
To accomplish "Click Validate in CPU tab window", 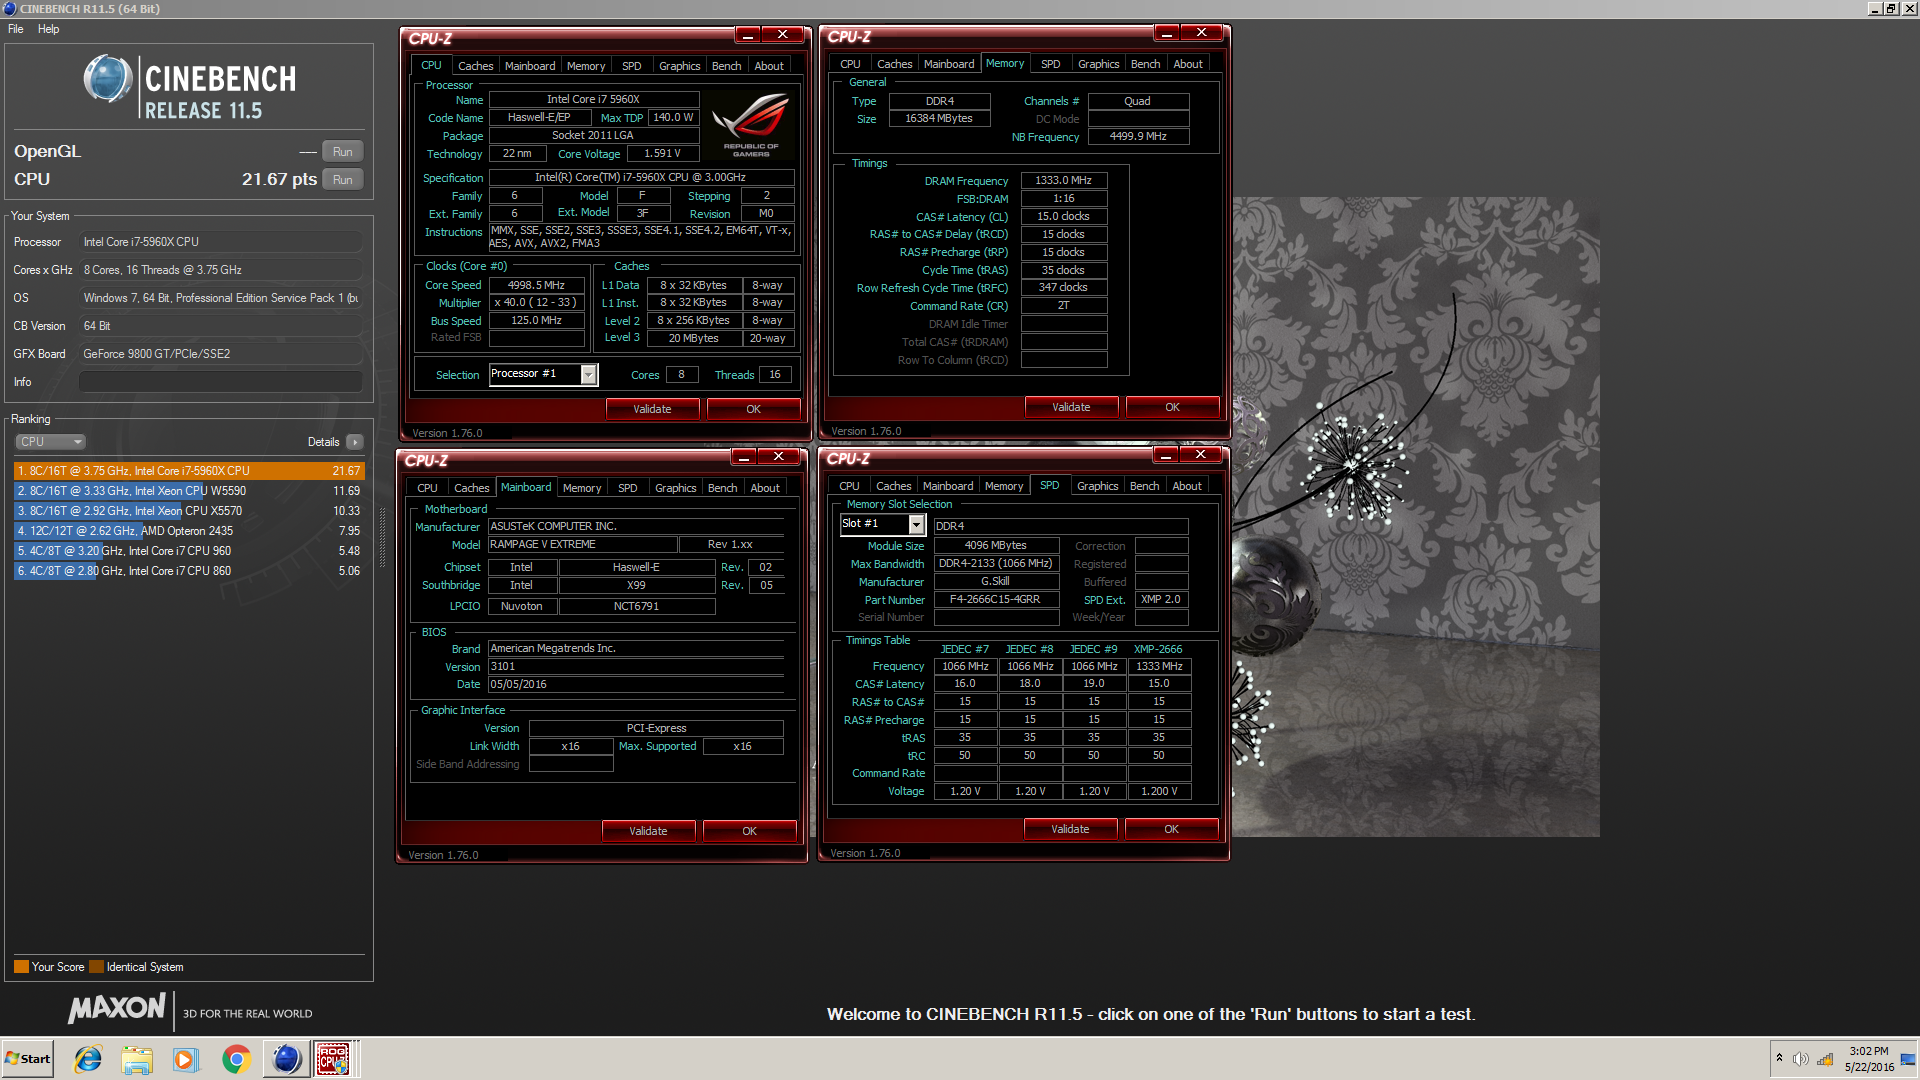I will point(652,409).
